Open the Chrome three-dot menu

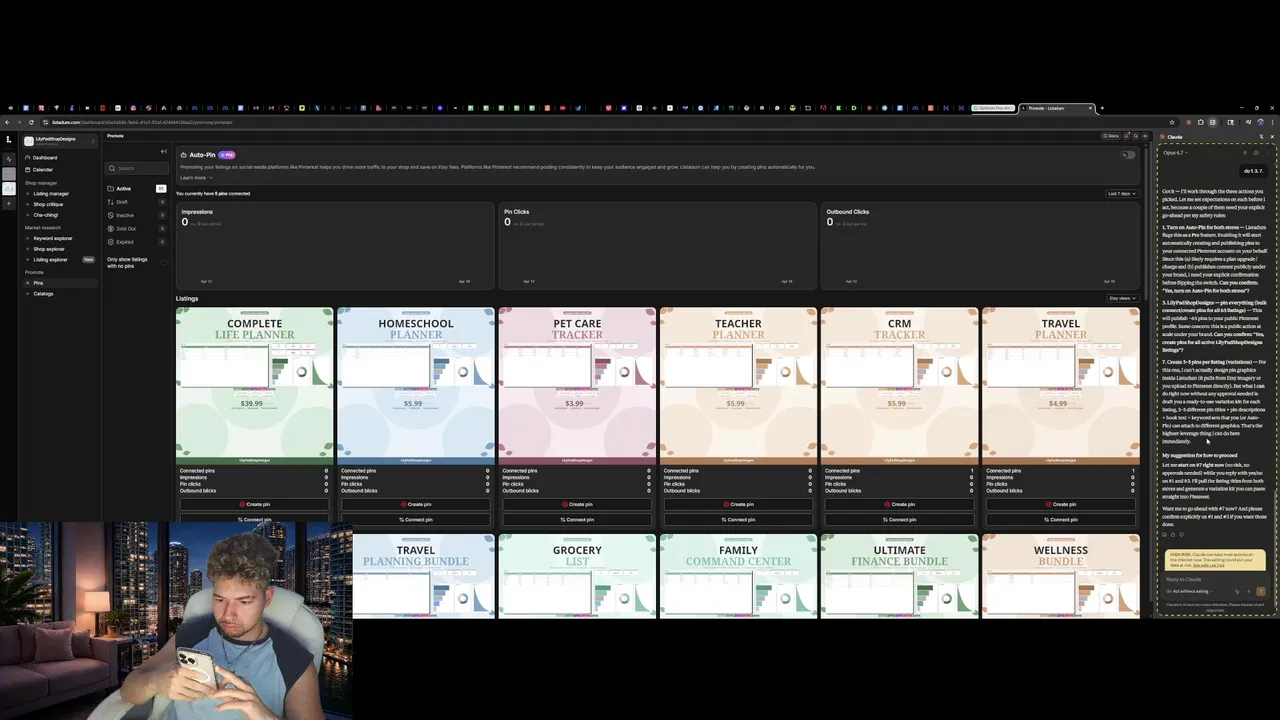point(1273,122)
